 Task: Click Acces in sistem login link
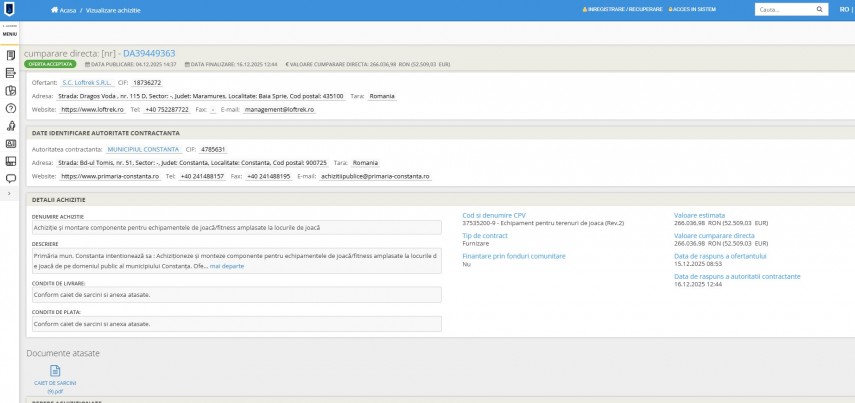coord(694,9)
